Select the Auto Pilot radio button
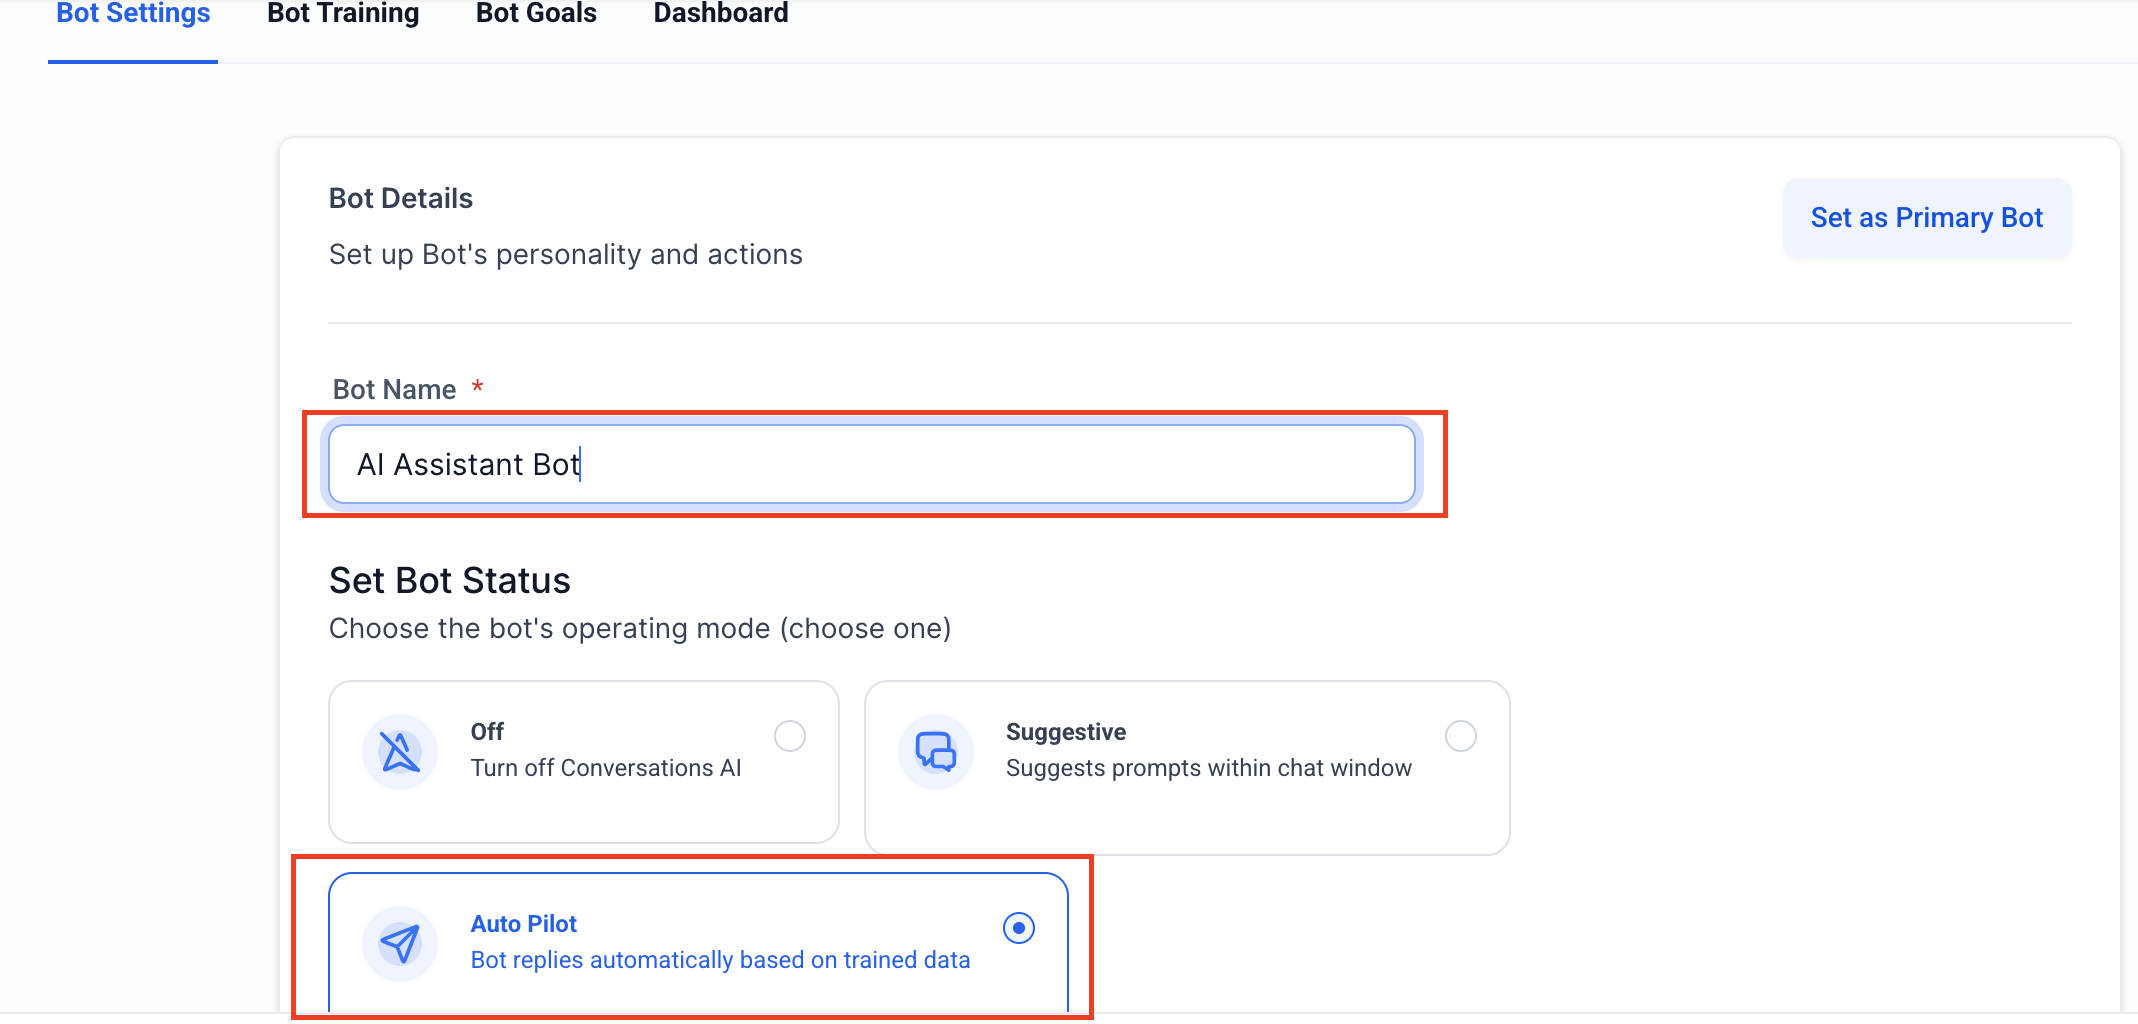 pos(1019,928)
